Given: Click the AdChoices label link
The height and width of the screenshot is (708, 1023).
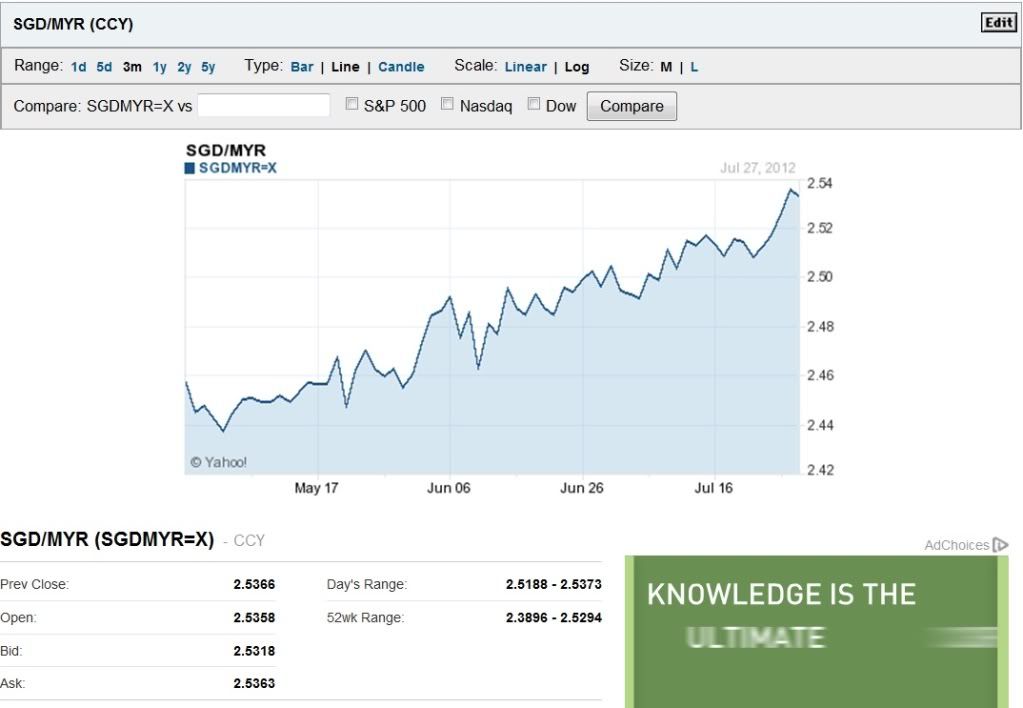Looking at the screenshot, I should [x=956, y=545].
